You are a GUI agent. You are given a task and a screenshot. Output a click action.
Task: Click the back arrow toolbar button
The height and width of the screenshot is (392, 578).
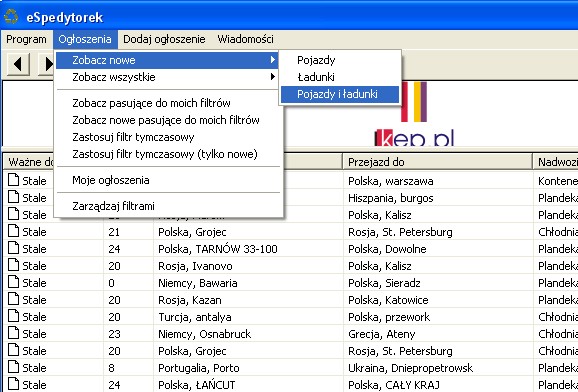coord(18,64)
